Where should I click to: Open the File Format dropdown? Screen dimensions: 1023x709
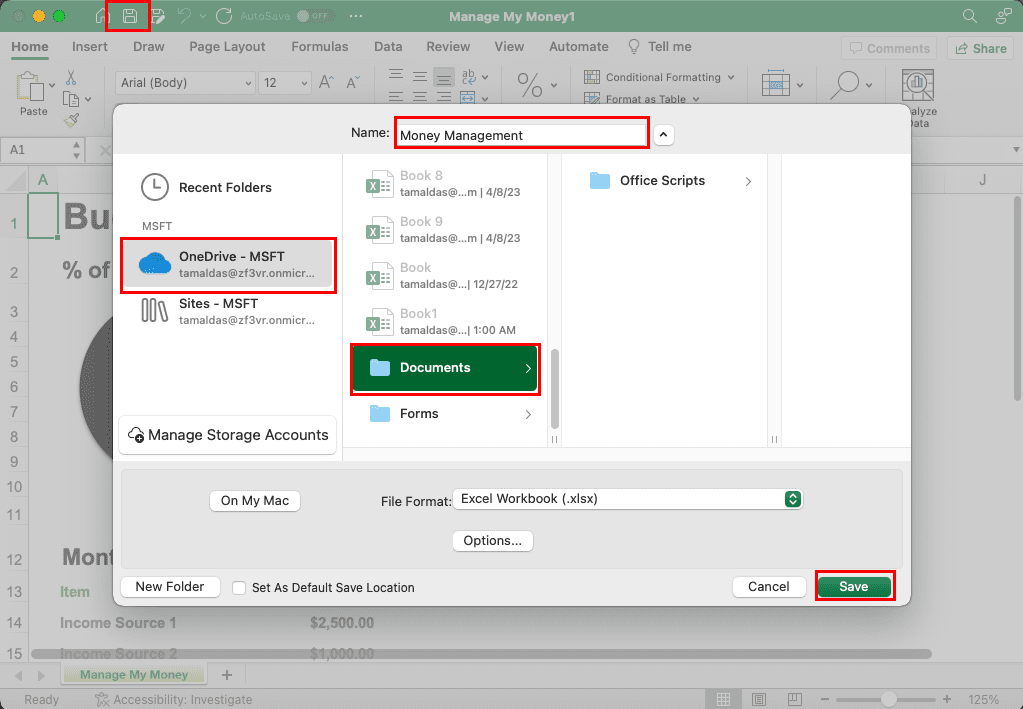point(792,499)
